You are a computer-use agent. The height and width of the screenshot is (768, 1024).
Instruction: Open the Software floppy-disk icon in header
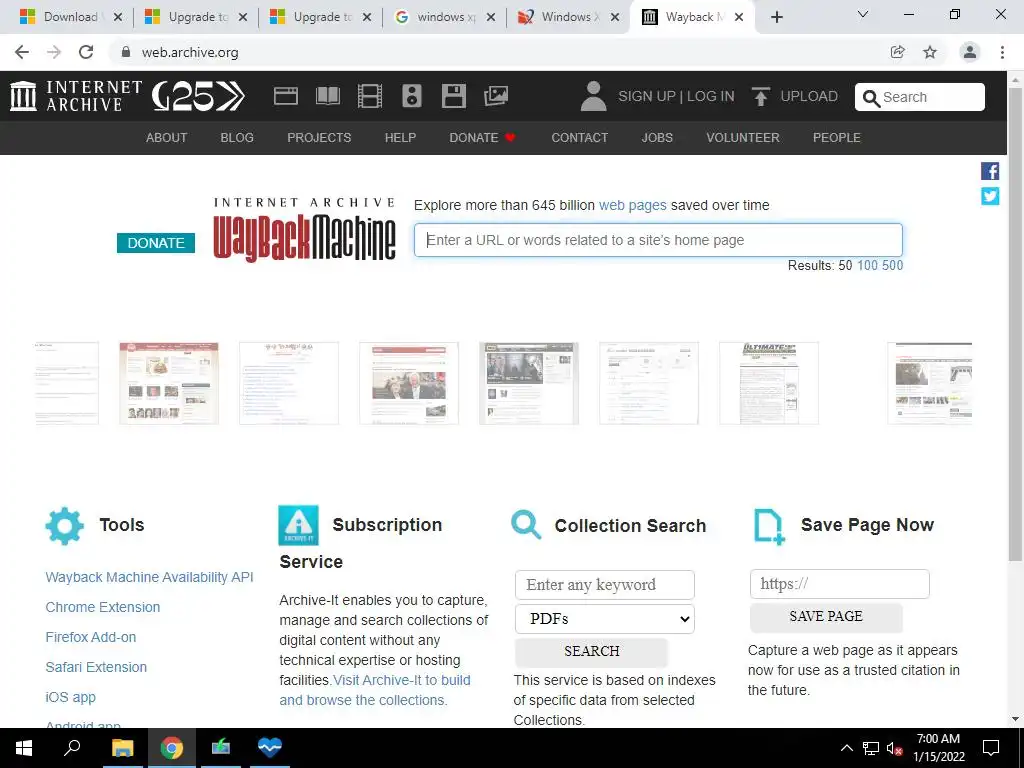453,96
